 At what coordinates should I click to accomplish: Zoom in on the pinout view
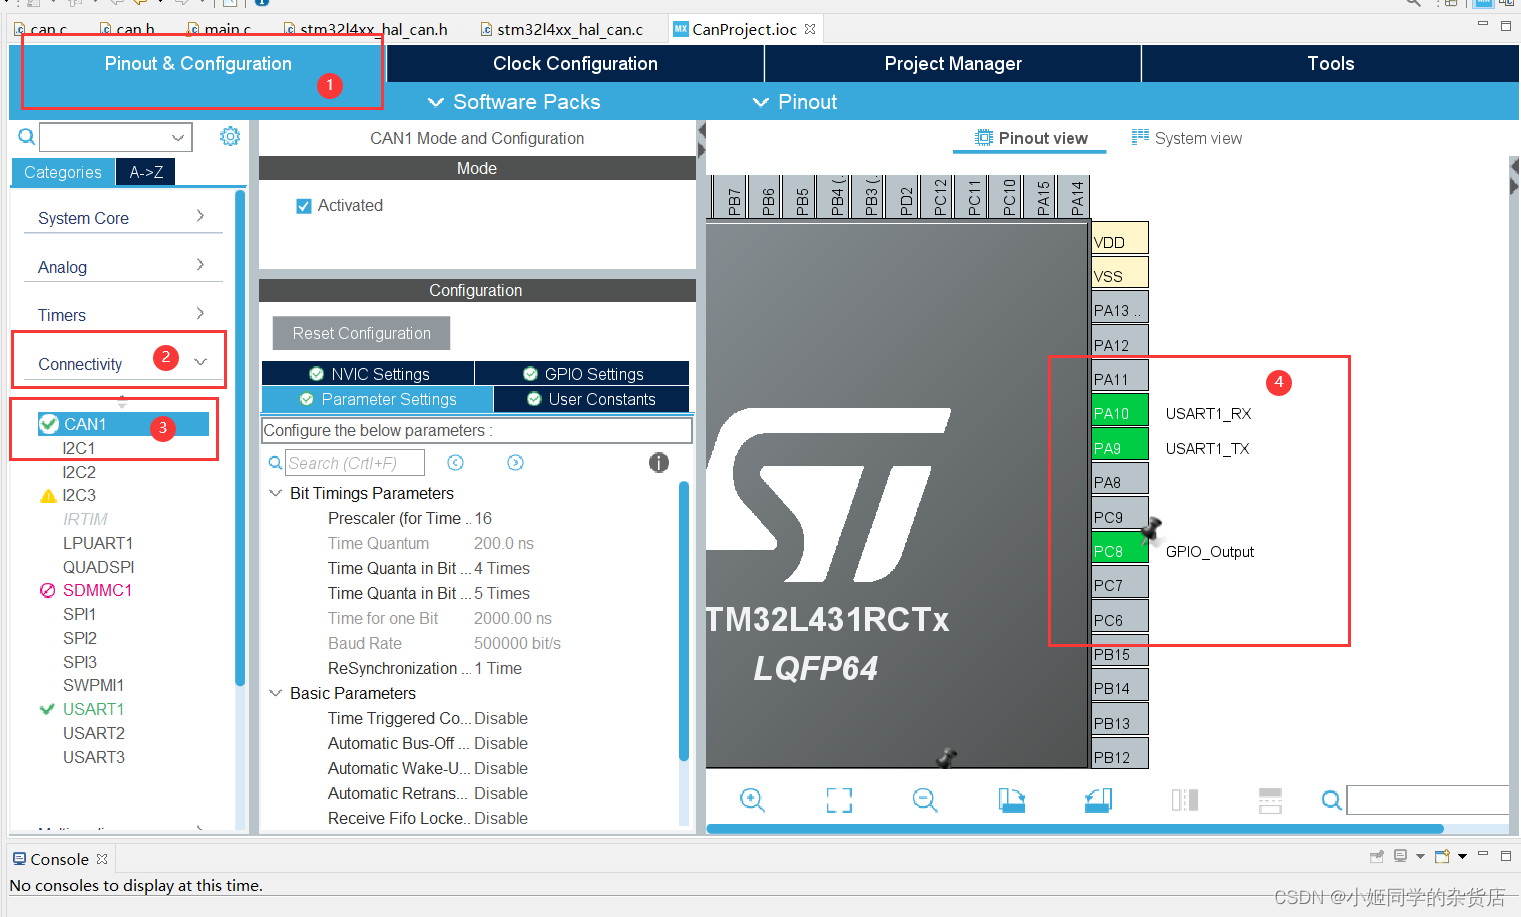point(753,800)
